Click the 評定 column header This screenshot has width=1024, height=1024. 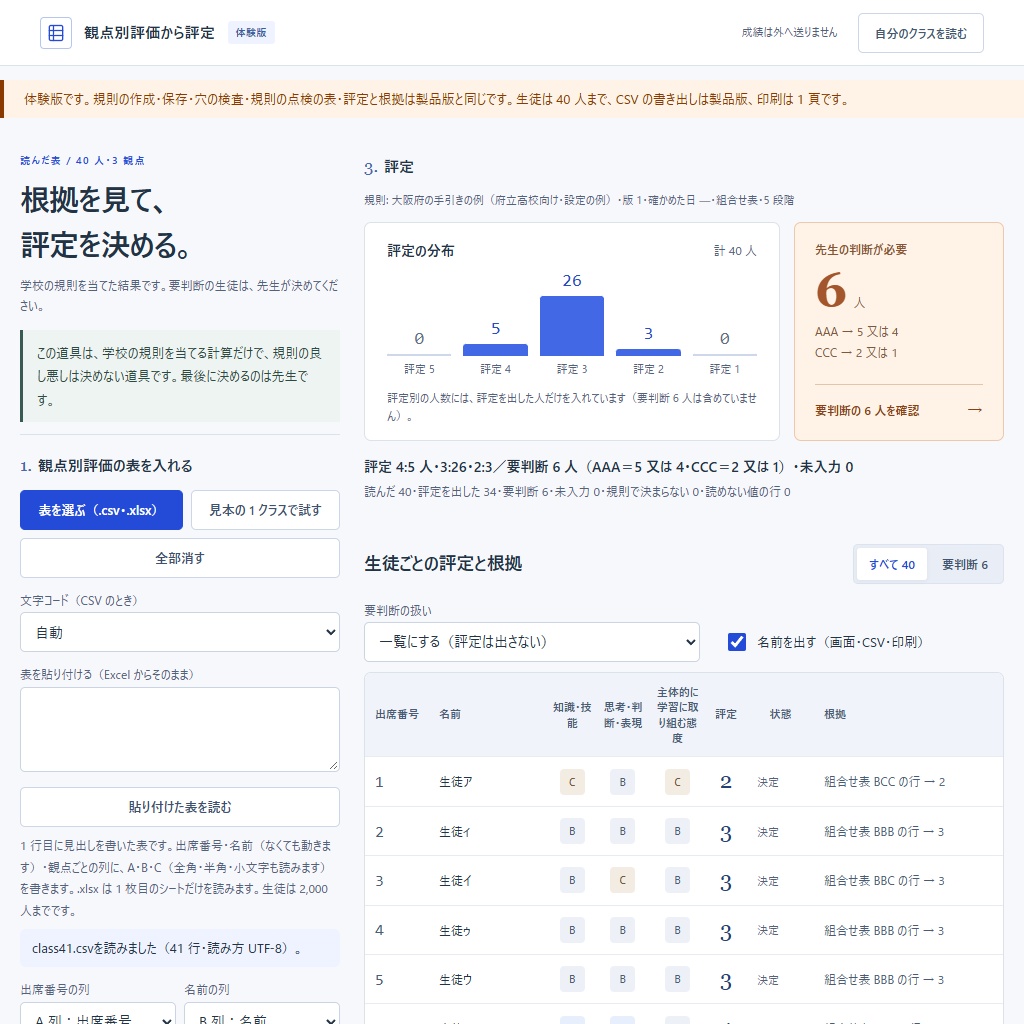(726, 714)
